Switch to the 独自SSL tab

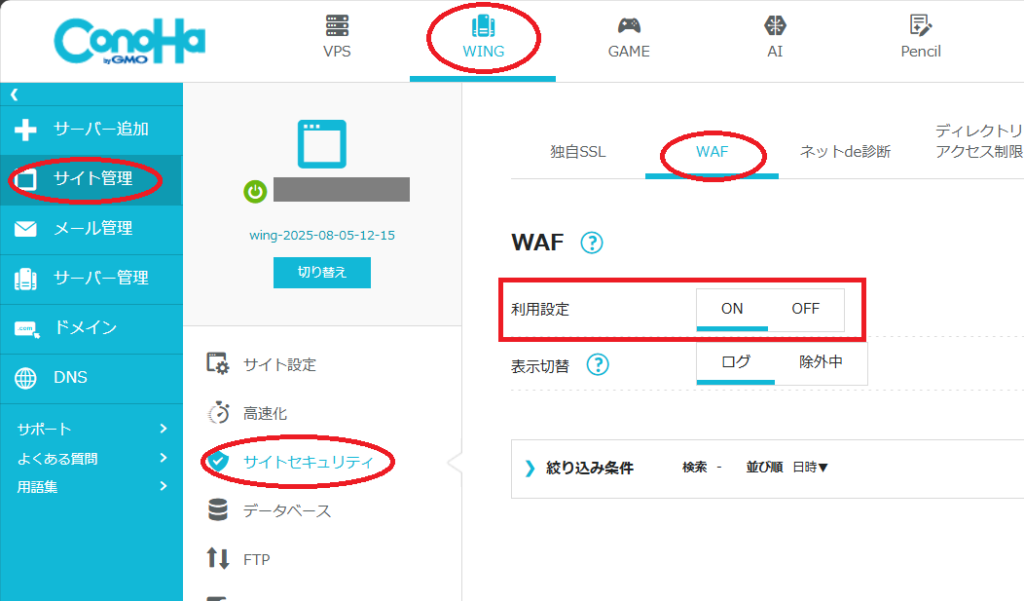pos(577,153)
